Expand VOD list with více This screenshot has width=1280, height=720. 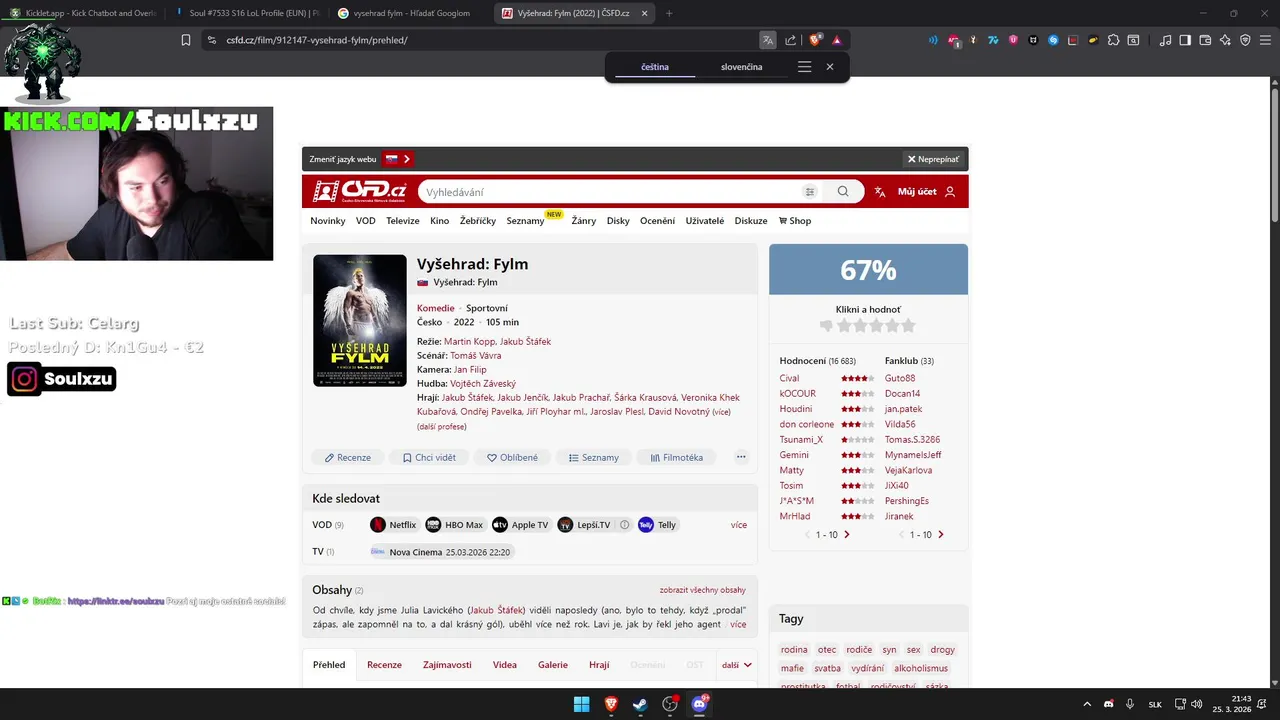(x=738, y=524)
